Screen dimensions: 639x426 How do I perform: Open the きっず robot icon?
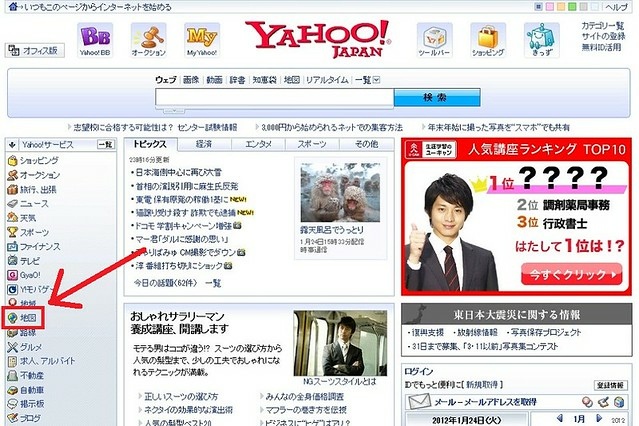point(542,40)
